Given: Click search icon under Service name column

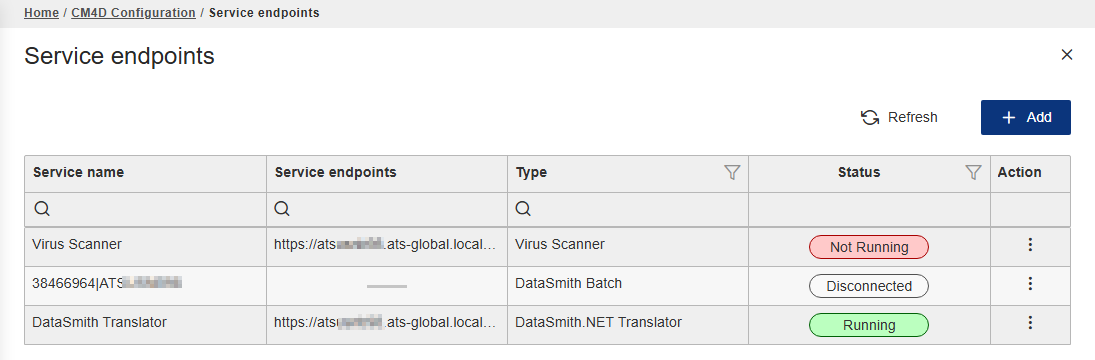Looking at the screenshot, I should coord(41,209).
